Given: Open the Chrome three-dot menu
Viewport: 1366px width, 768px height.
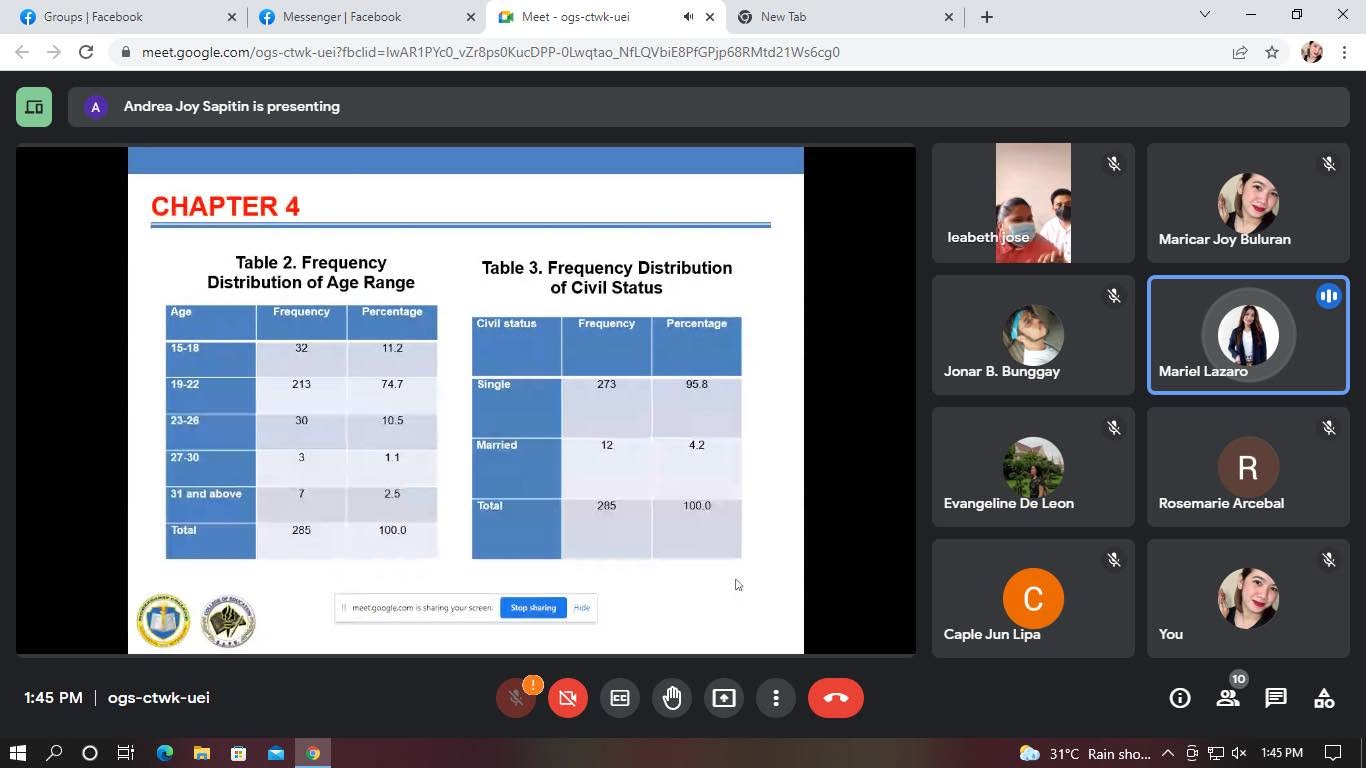Looking at the screenshot, I should click(1346, 52).
